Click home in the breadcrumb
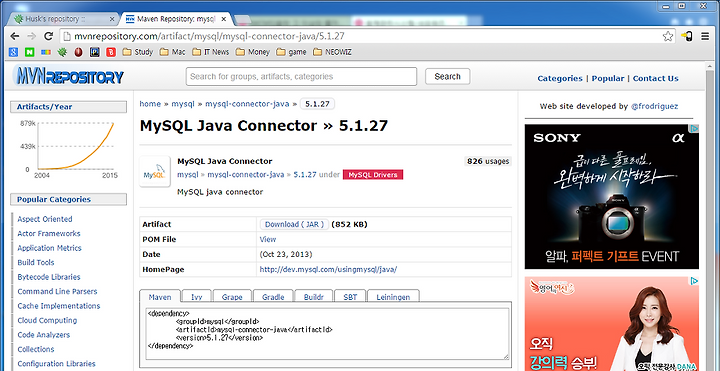This screenshot has height=371, width=720. [x=150, y=104]
